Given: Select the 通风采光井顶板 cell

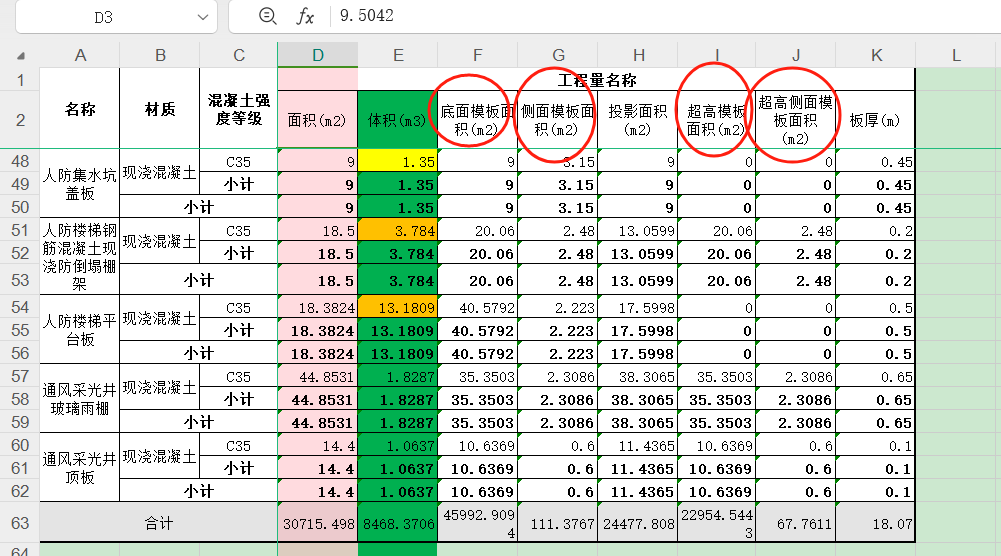Looking at the screenshot, I should click(x=80, y=468).
